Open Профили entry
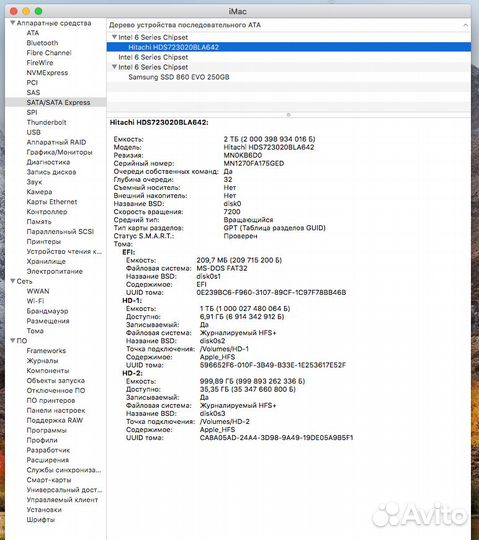 tap(42, 440)
